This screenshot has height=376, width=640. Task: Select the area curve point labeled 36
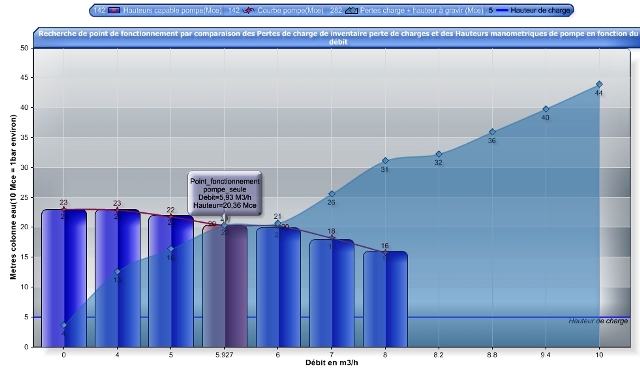[x=492, y=132]
